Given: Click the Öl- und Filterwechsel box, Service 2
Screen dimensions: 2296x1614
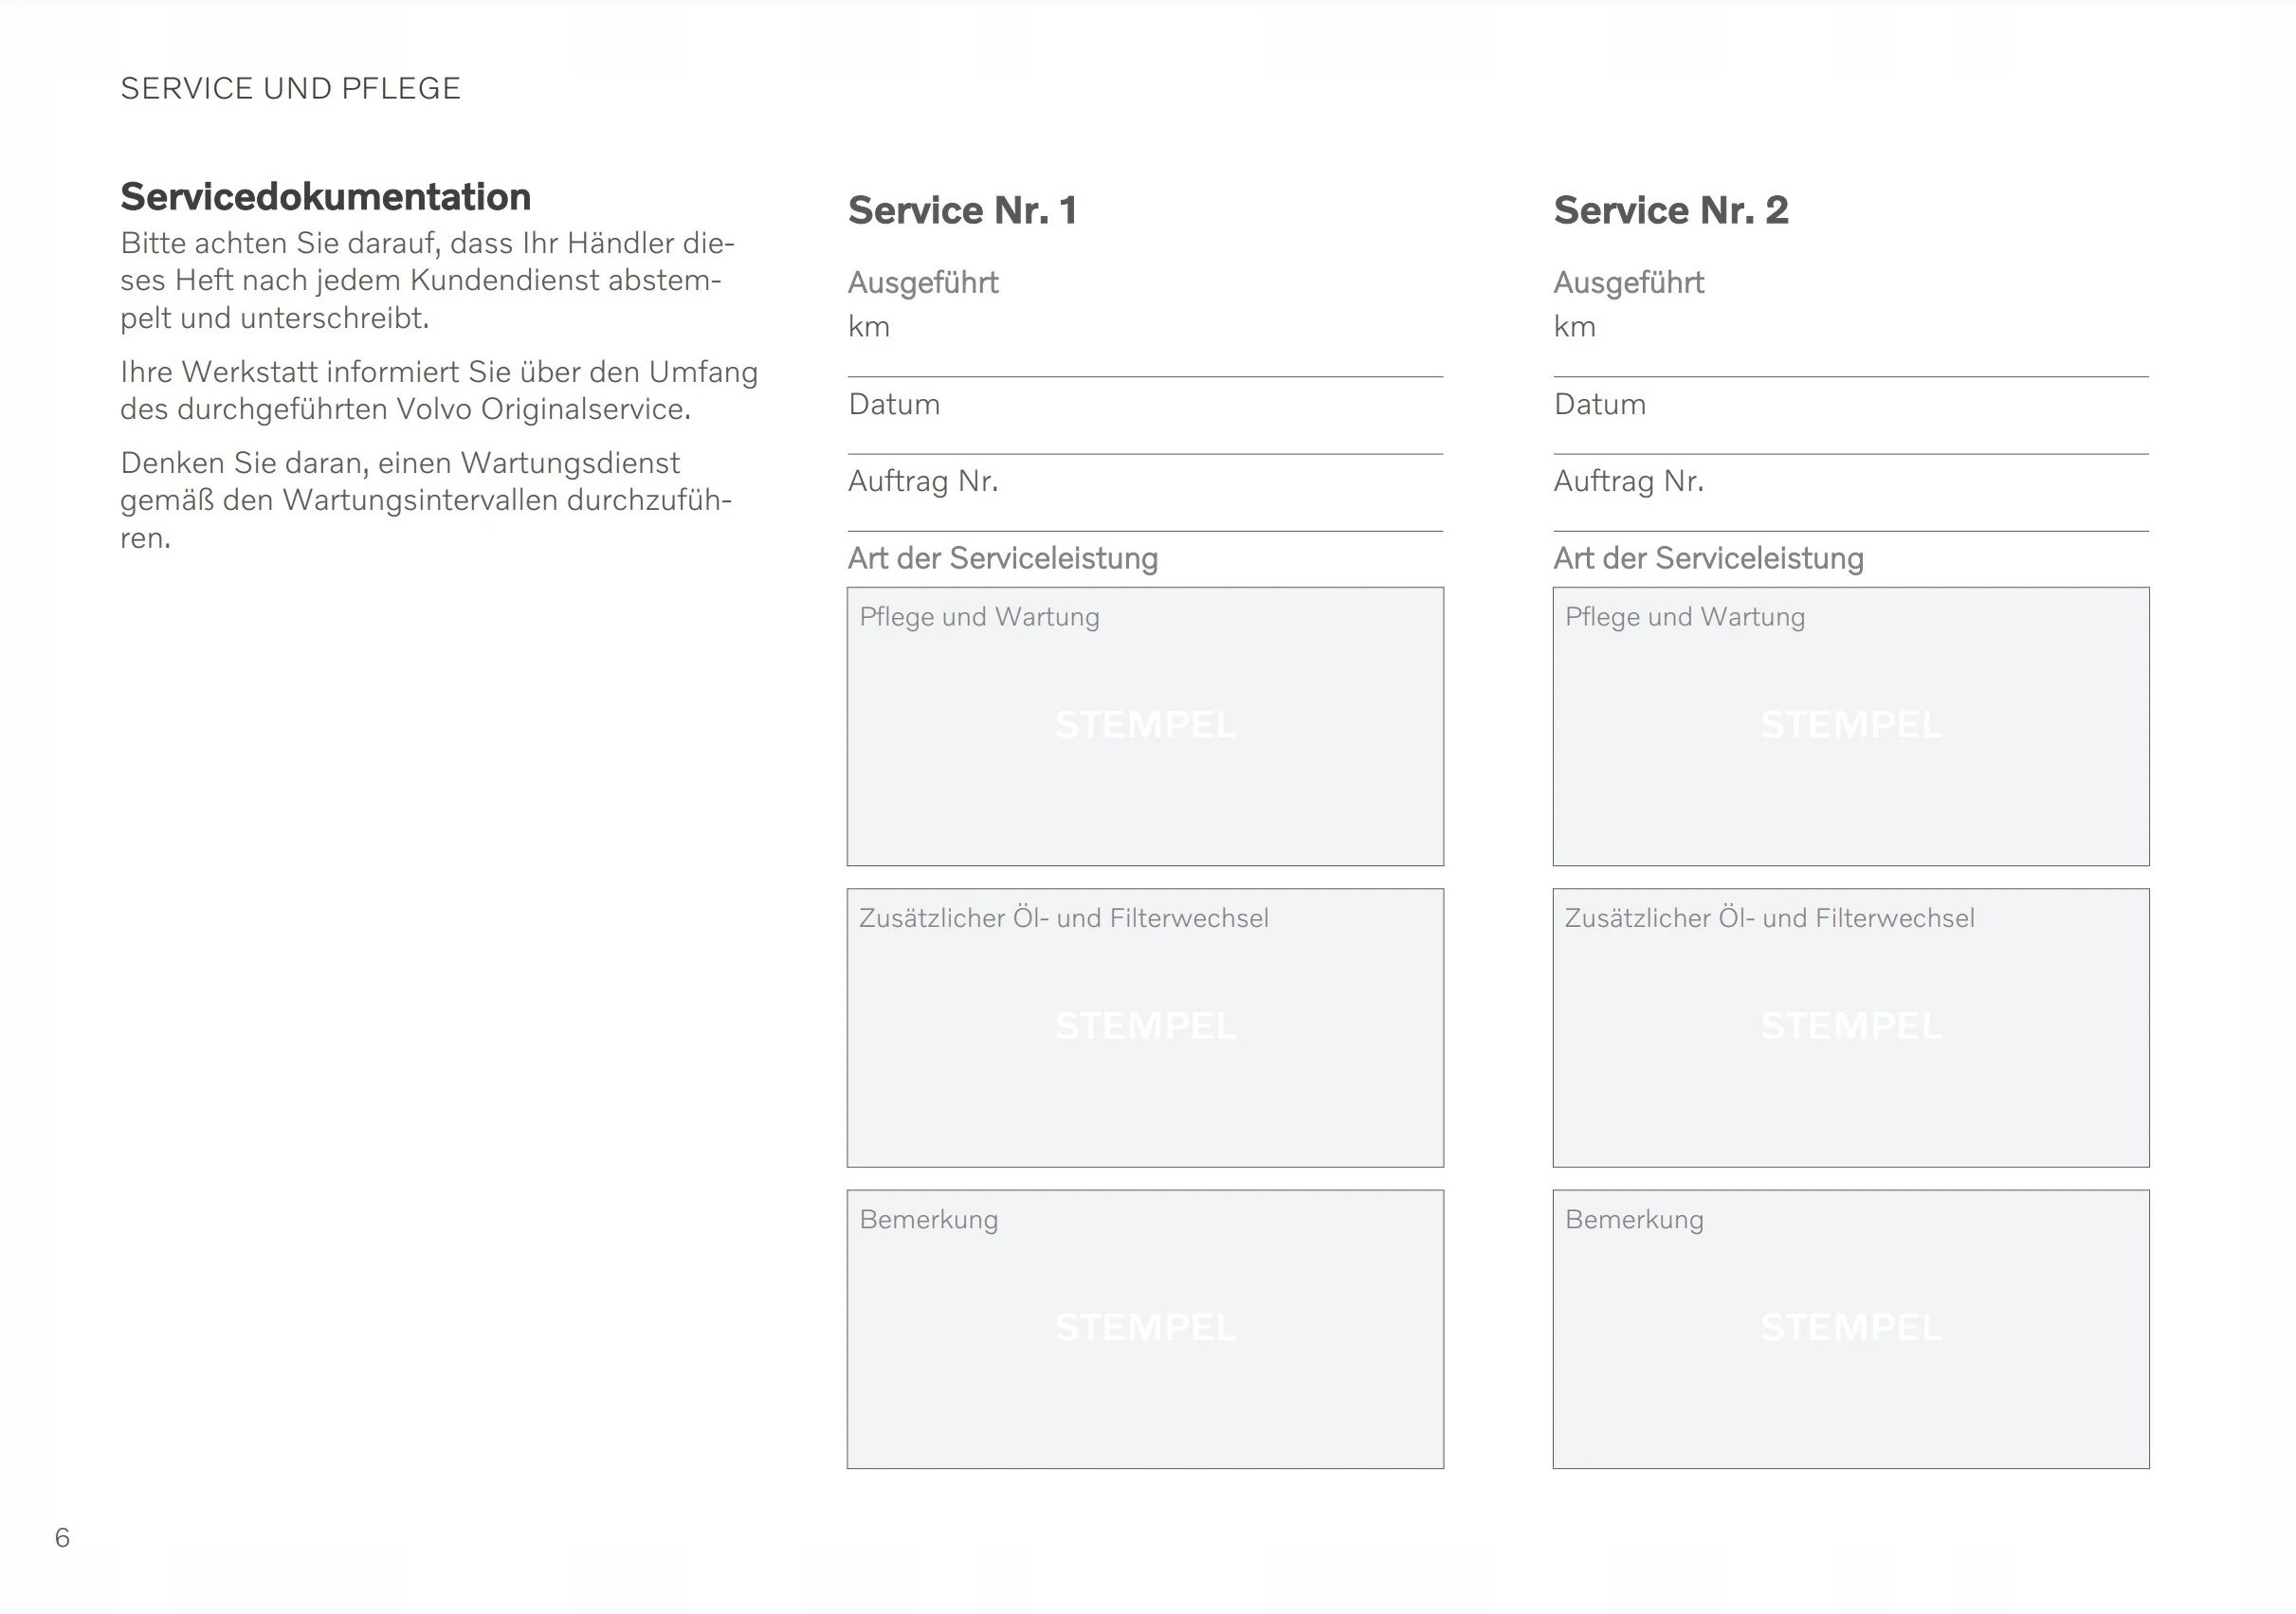Looking at the screenshot, I should (x=1850, y=1027).
